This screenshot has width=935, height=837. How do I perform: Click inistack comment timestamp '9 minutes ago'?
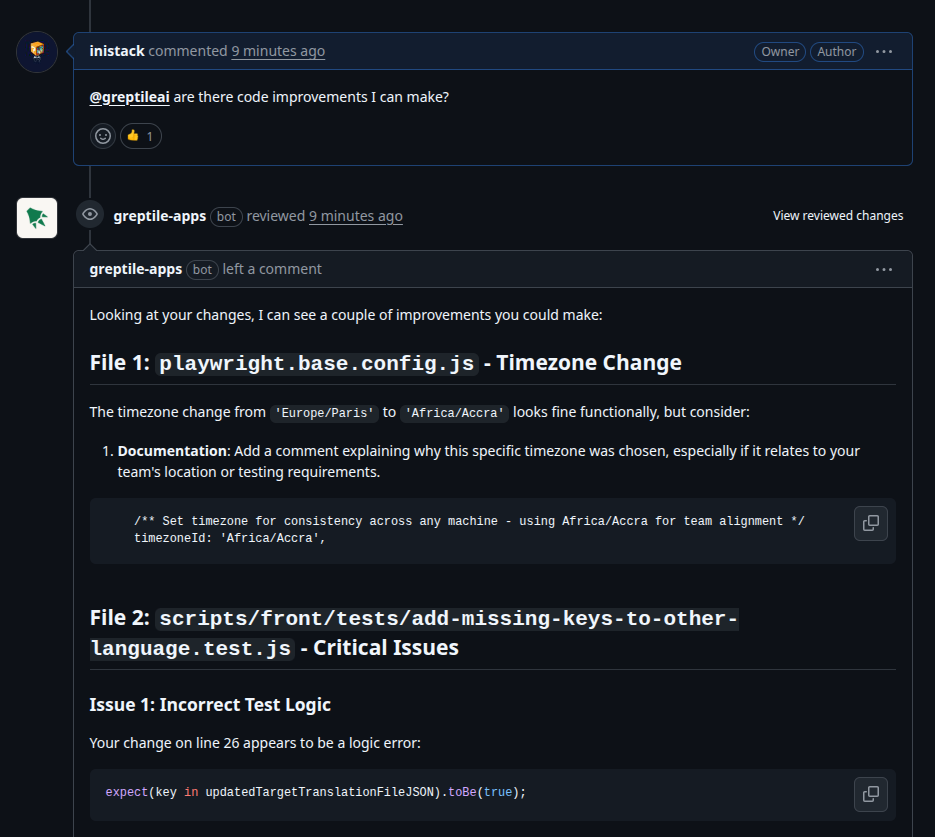tap(278, 51)
